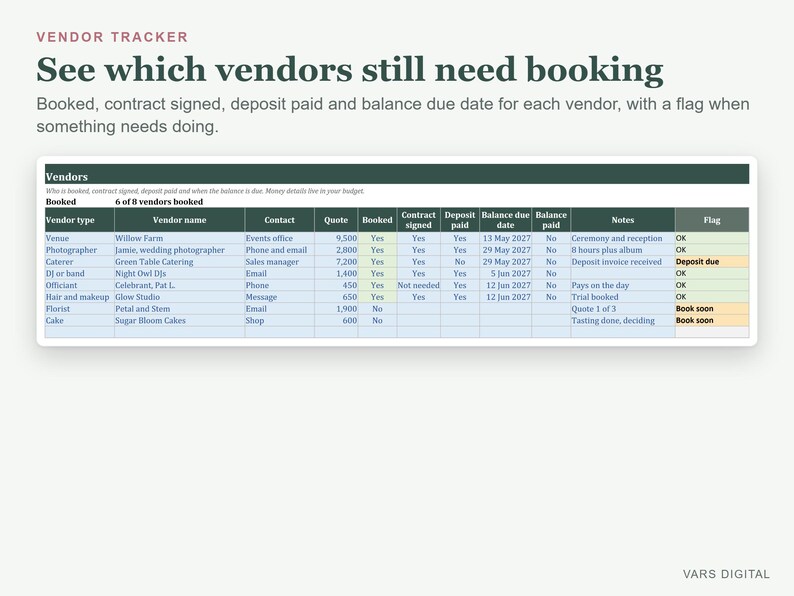Image resolution: width=794 pixels, height=596 pixels.
Task: Select the 'Message' contact cell
Action: point(280,297)
